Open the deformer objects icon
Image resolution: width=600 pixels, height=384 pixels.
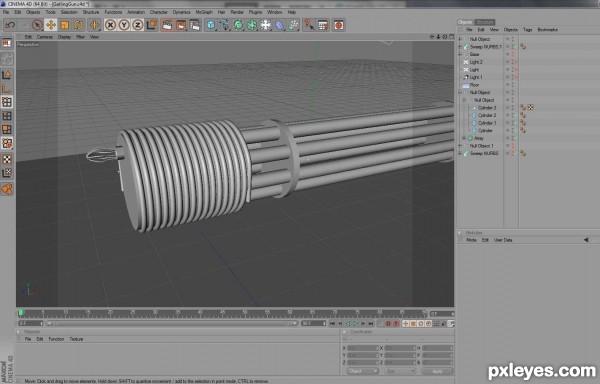[280, 25]
